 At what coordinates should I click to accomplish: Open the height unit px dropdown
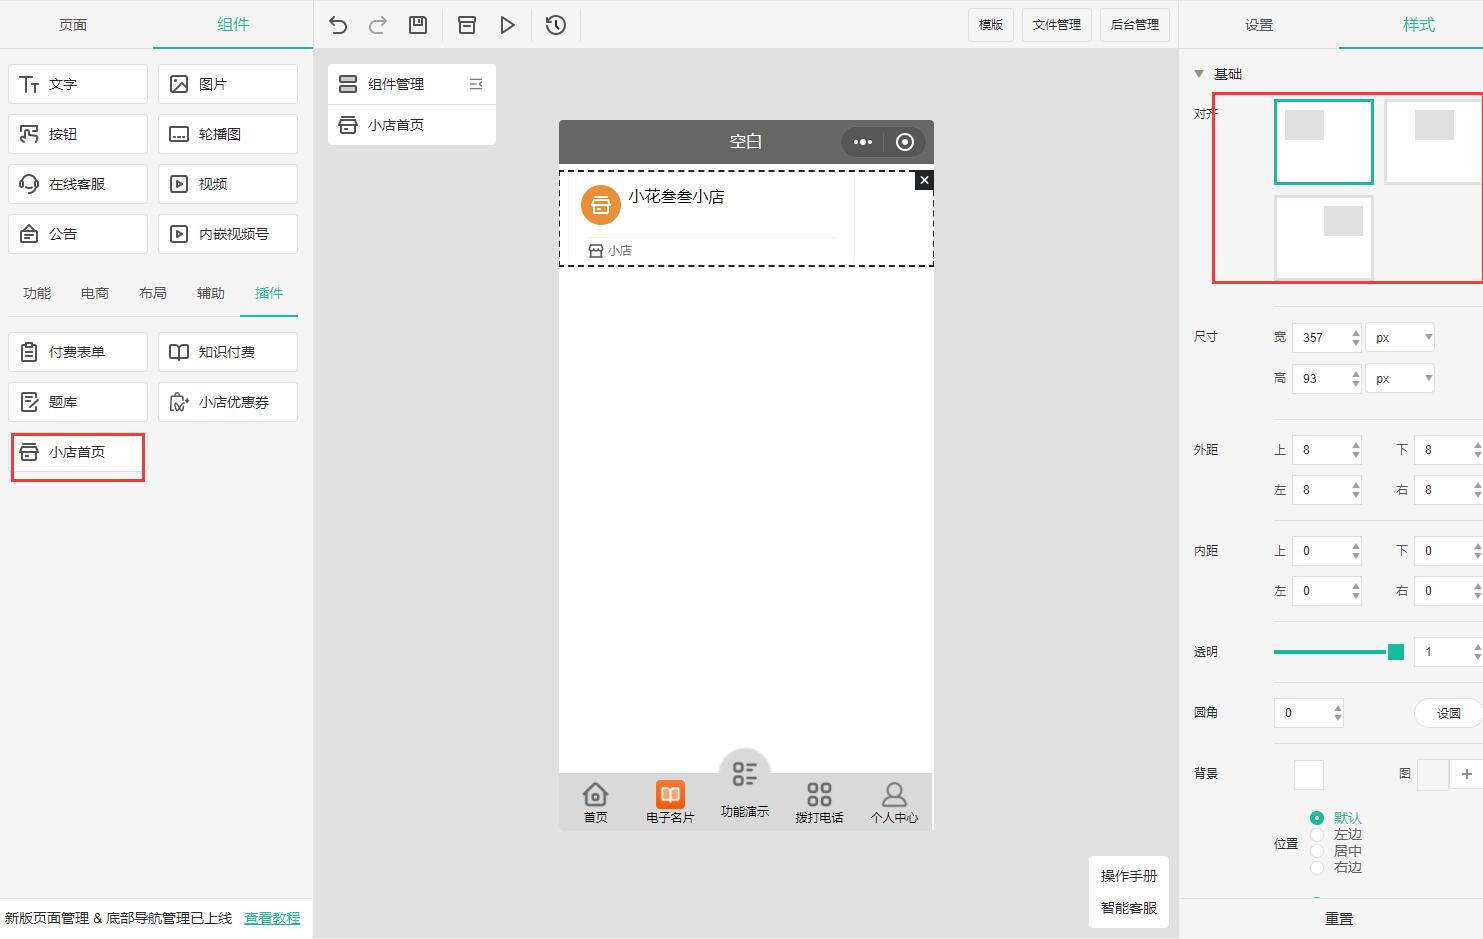coord(1400,378)
